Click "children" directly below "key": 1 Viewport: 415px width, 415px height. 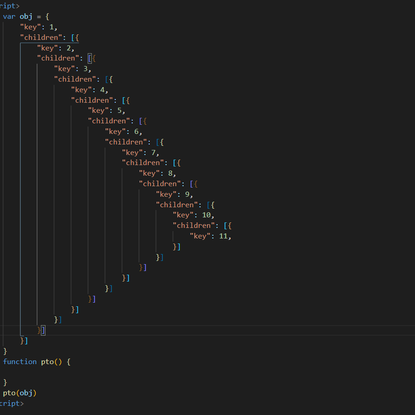[41, 37]
